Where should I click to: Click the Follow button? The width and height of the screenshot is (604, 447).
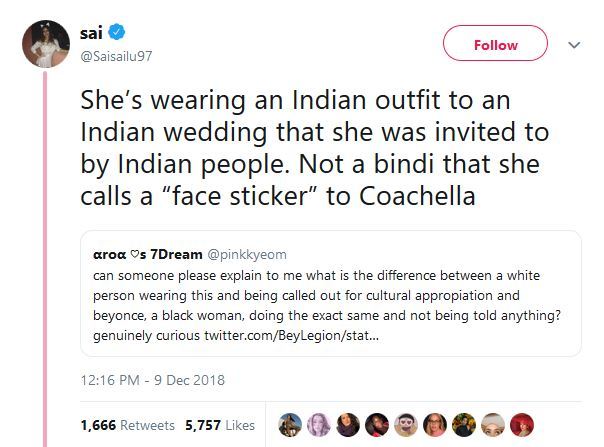[x=496, y=44]
